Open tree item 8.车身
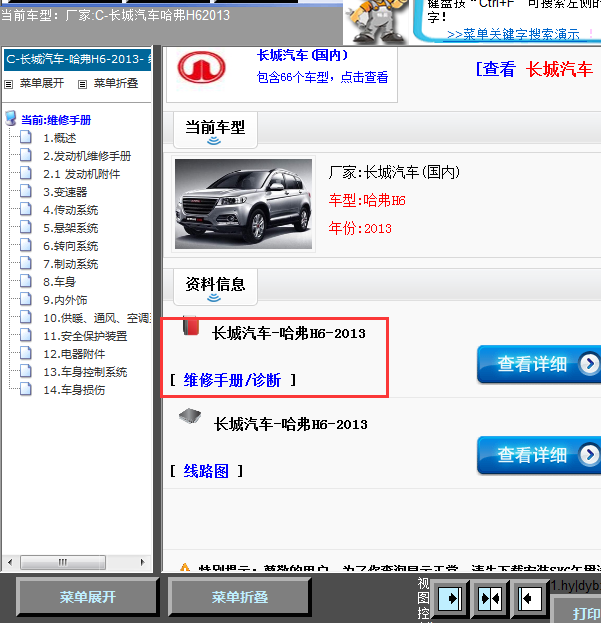Image resolution: width=601 pixels, height=623 pixels. point(60,282)
